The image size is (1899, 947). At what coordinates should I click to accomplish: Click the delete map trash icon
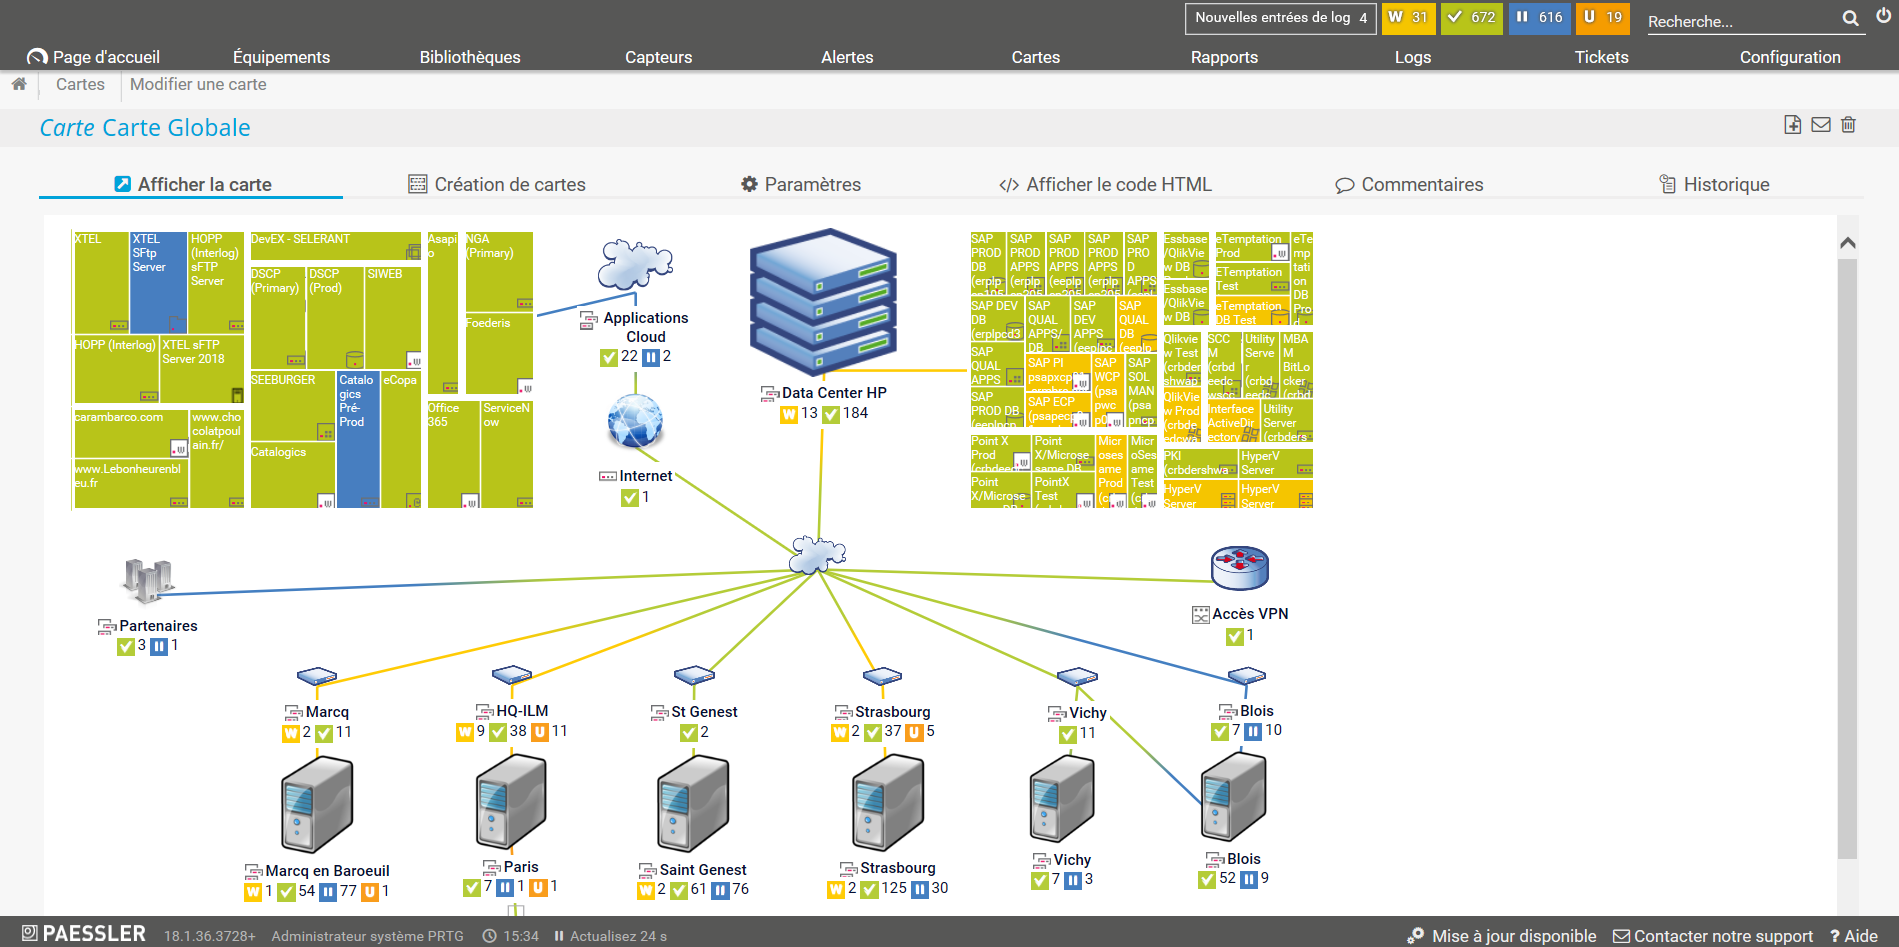click(1848, 124)
